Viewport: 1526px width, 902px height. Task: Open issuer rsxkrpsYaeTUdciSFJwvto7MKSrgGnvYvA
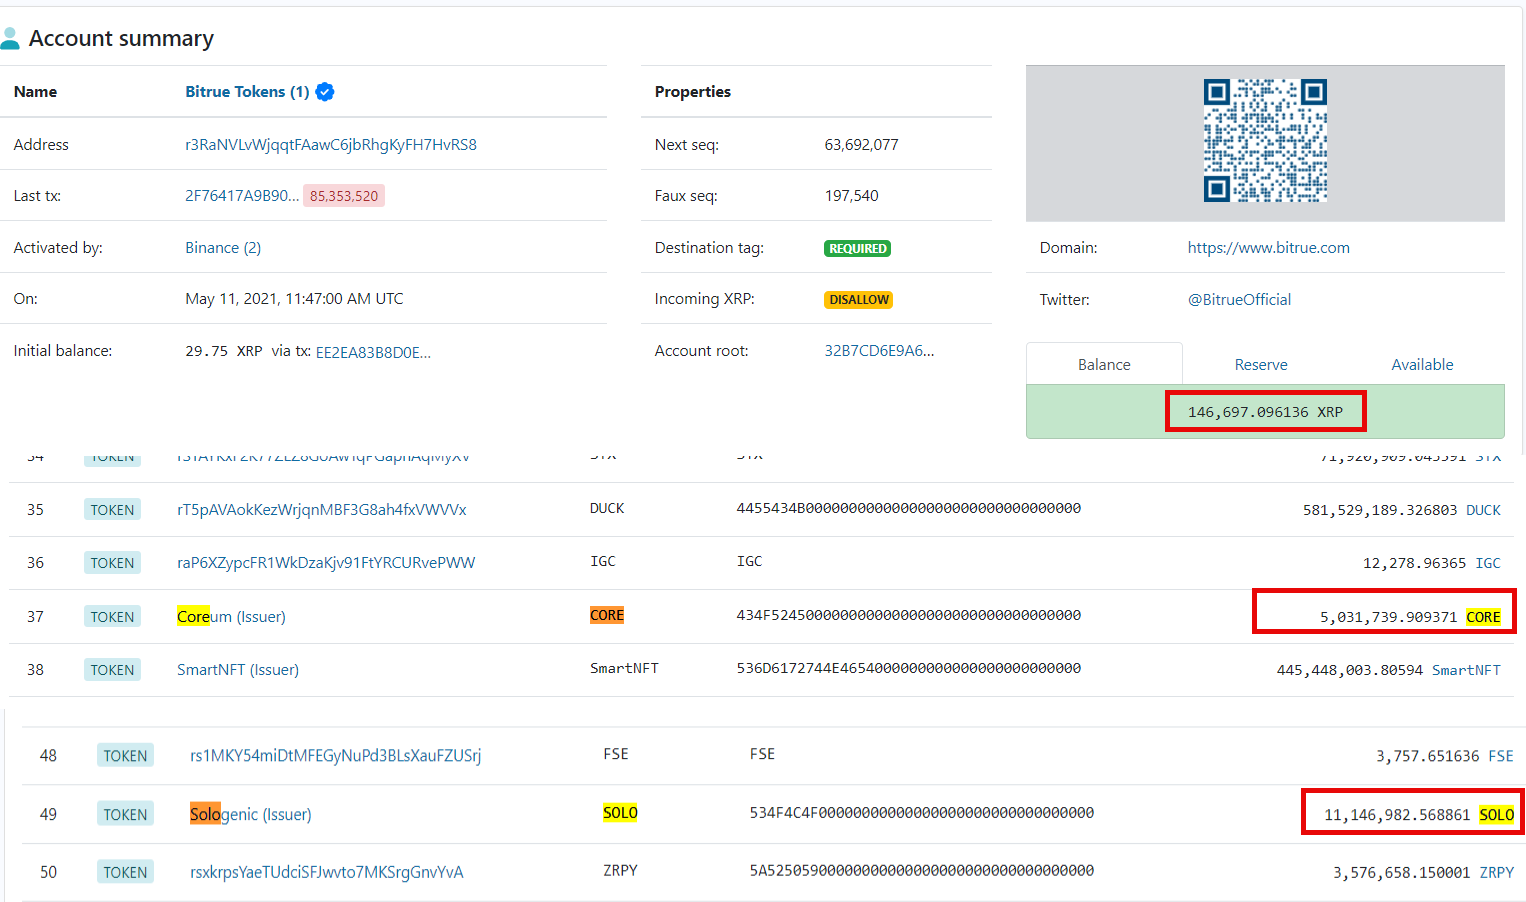click(327, 873)
